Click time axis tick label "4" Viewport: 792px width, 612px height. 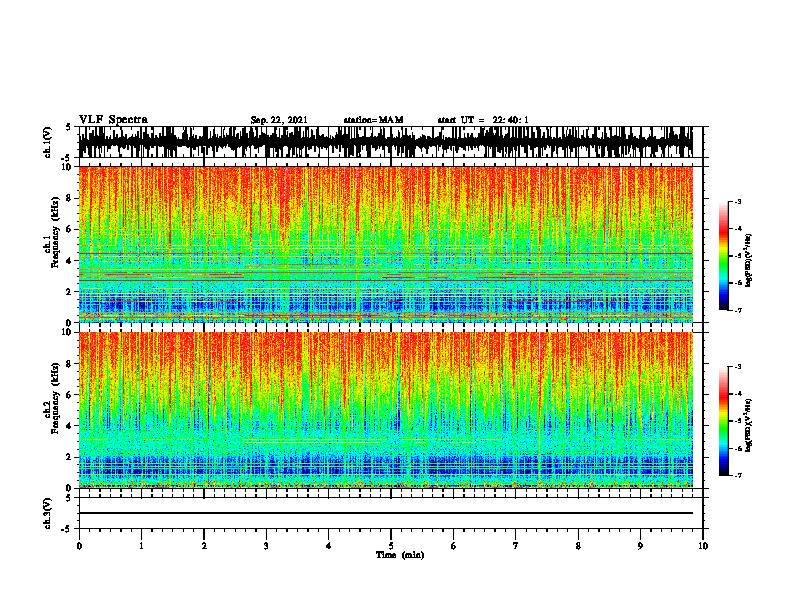328,546
